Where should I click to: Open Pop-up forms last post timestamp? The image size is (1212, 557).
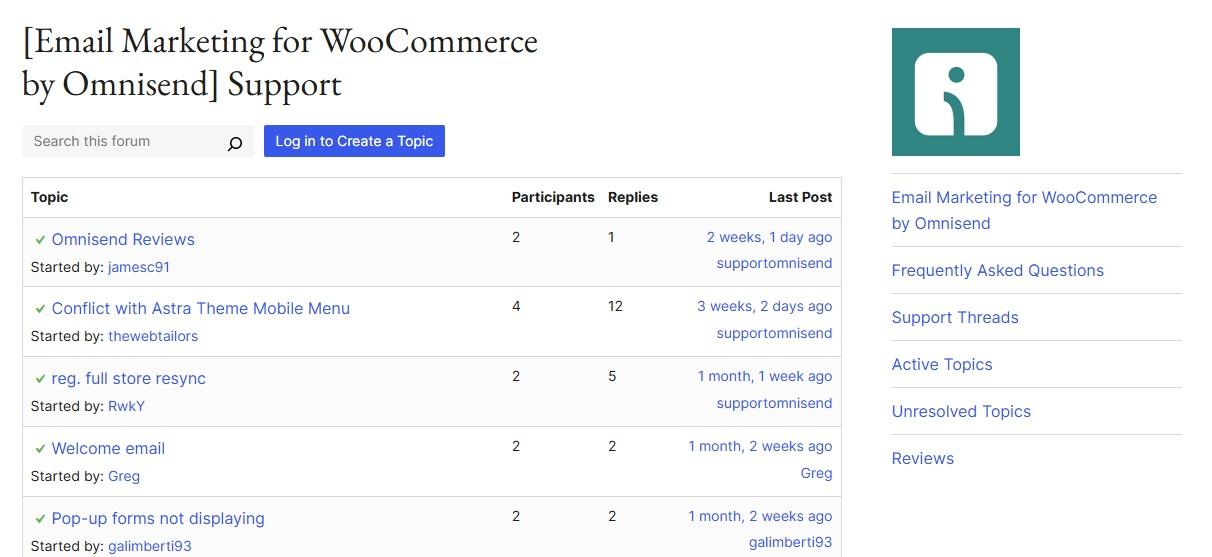760,516
